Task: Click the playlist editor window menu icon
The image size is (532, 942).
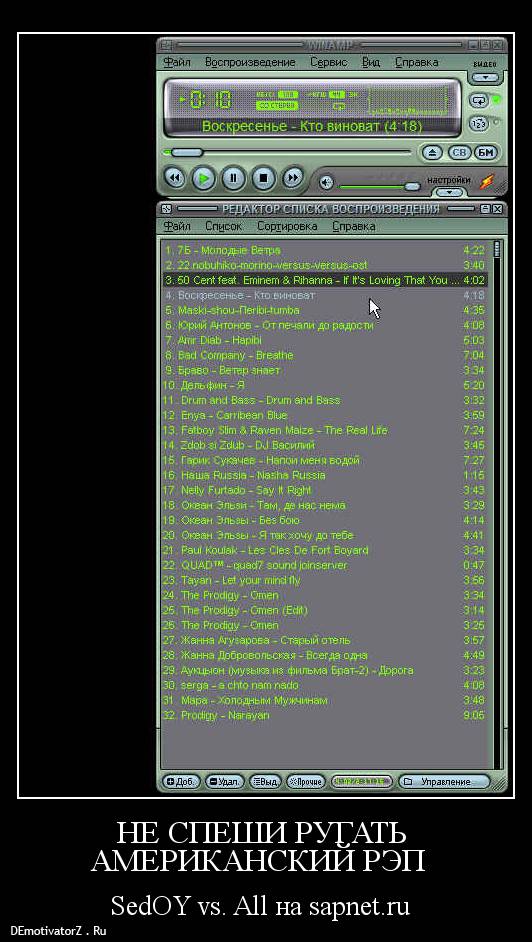Action: [x=167, y=209]
